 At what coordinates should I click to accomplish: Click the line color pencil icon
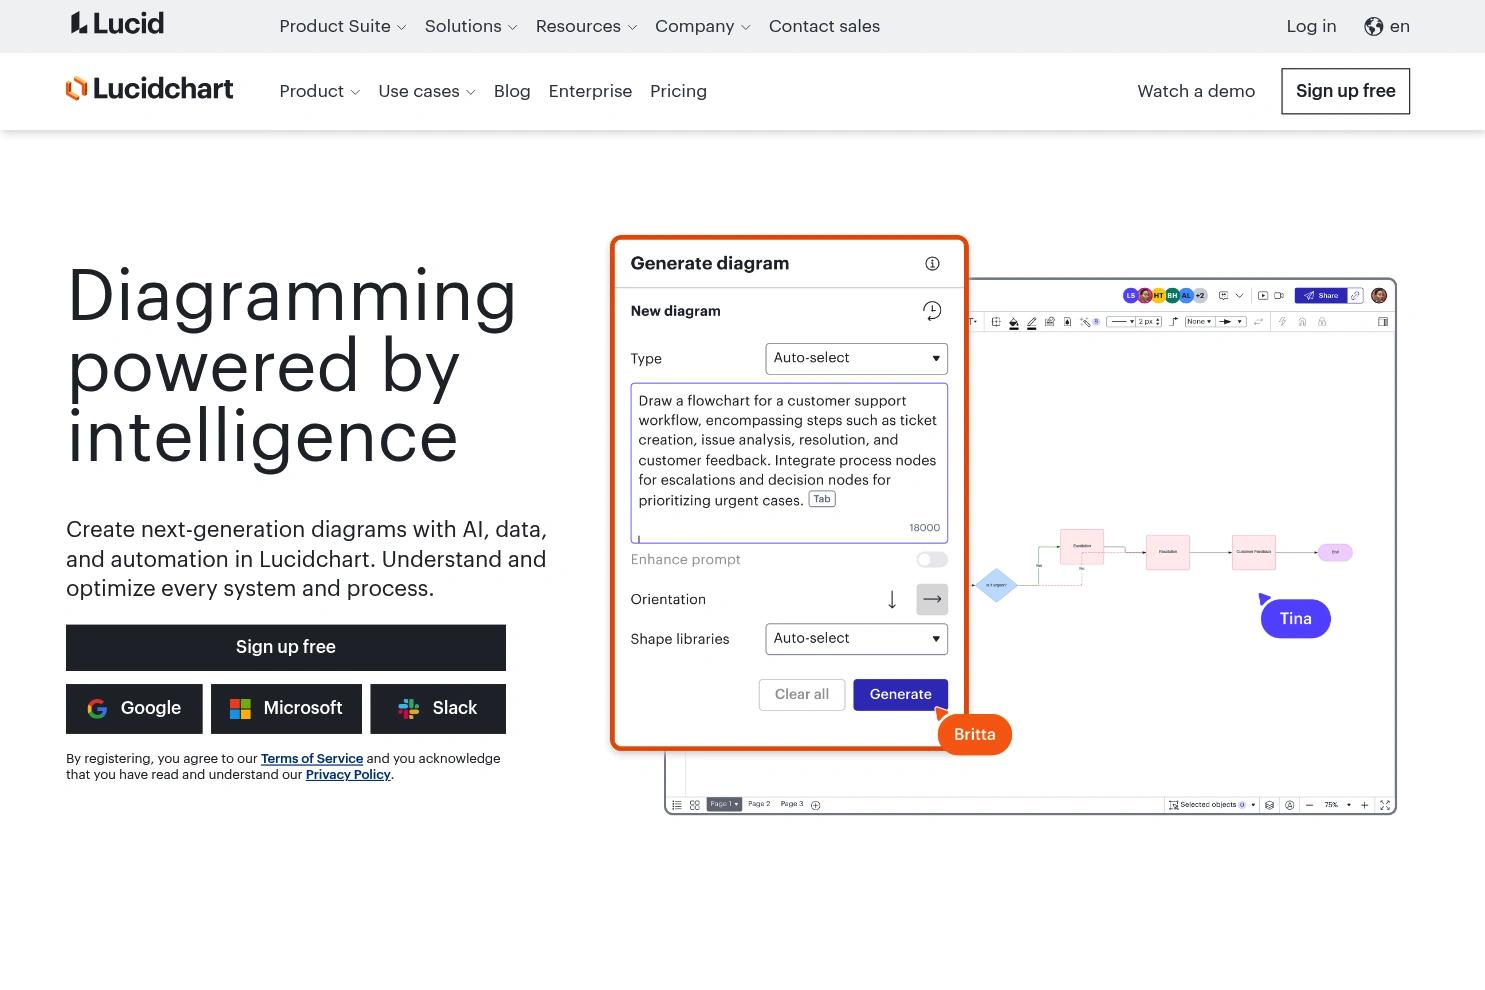[1032, 322]
